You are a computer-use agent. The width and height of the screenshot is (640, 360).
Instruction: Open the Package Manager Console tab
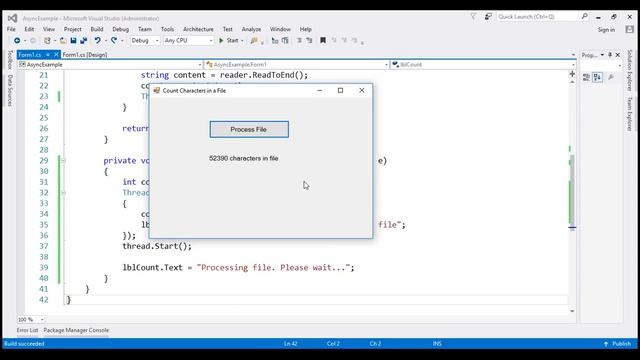pos(76,330)
